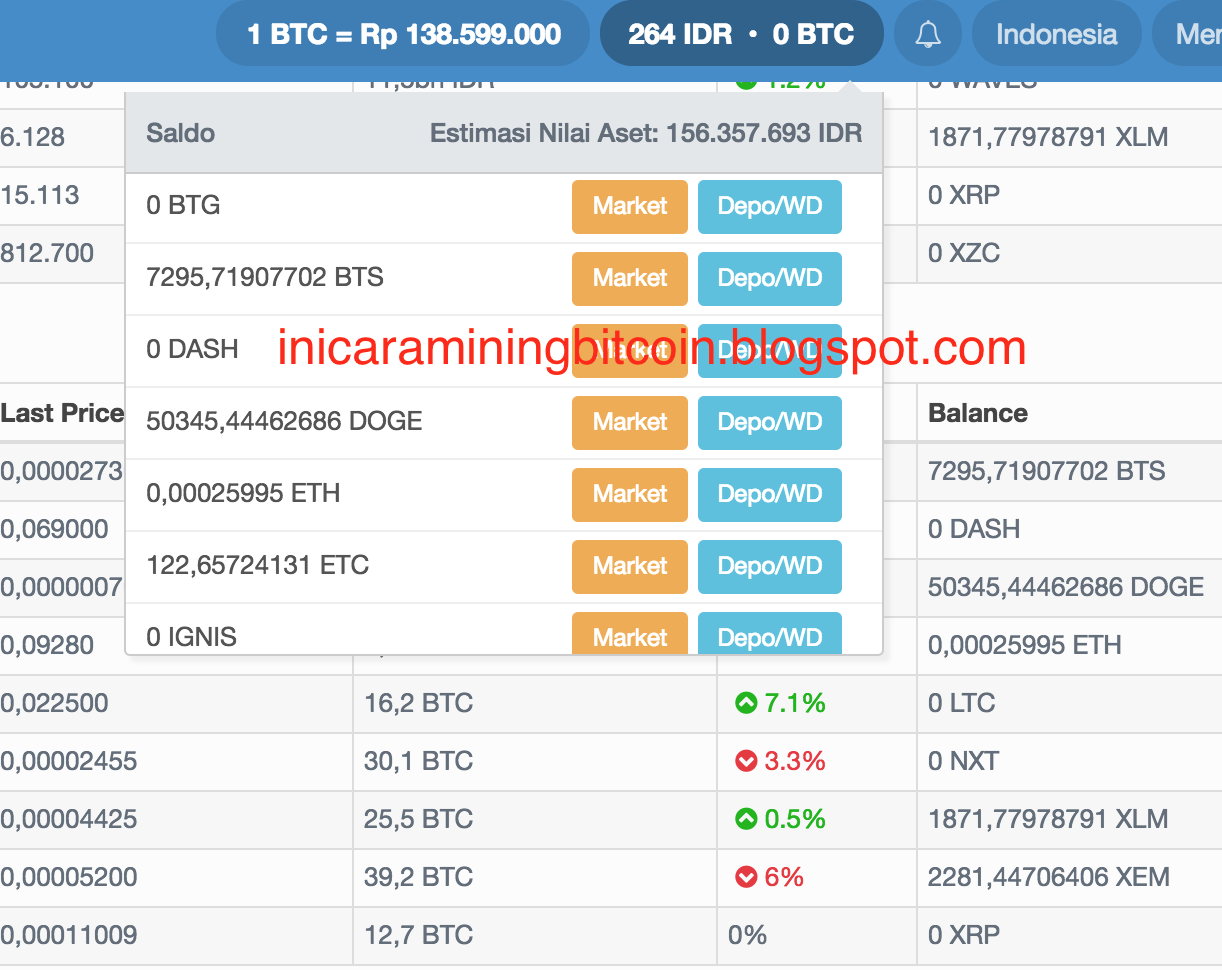Click the green up-arrow icon beside 0.5%

point(747,819)
